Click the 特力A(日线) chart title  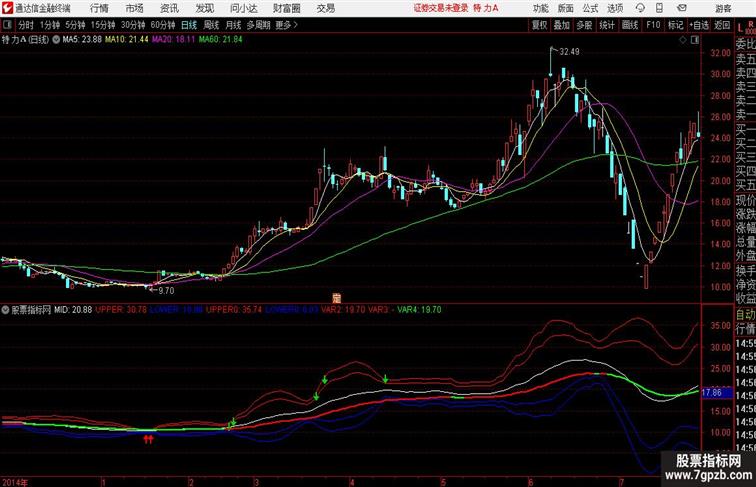[26, 40]
